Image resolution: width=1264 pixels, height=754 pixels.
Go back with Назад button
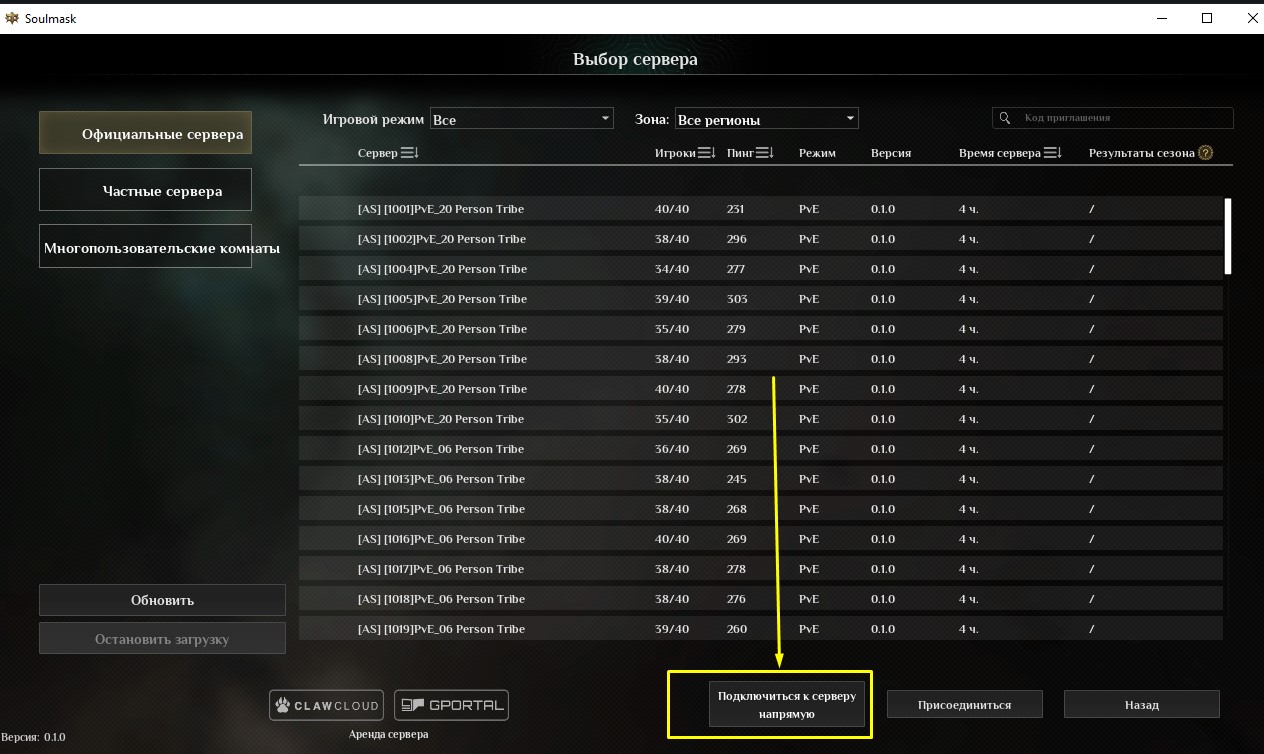[1141, 705]
